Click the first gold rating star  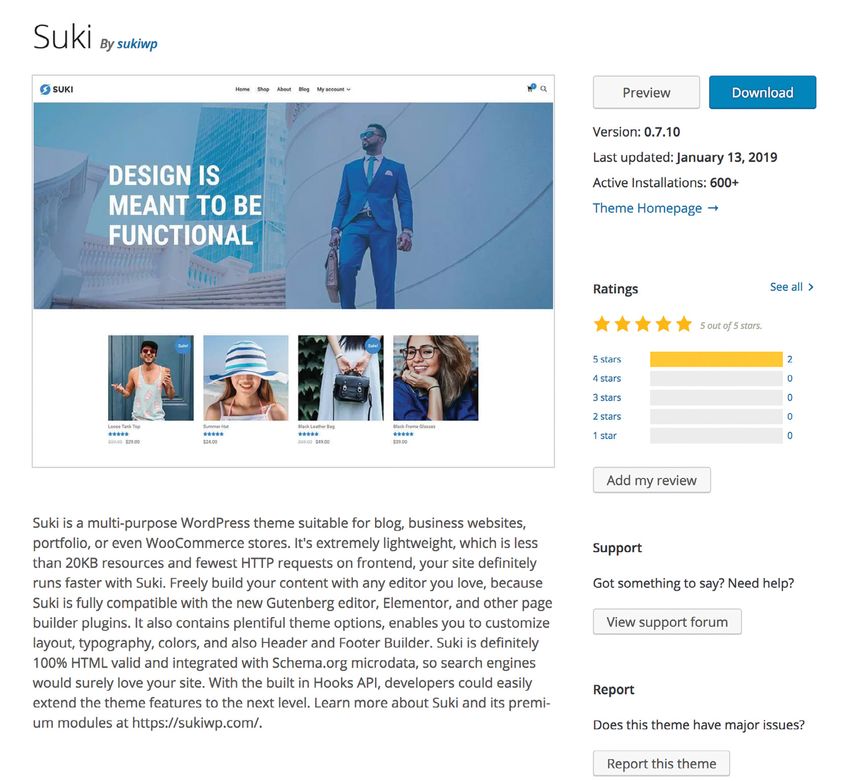click(x=602, y=324)
